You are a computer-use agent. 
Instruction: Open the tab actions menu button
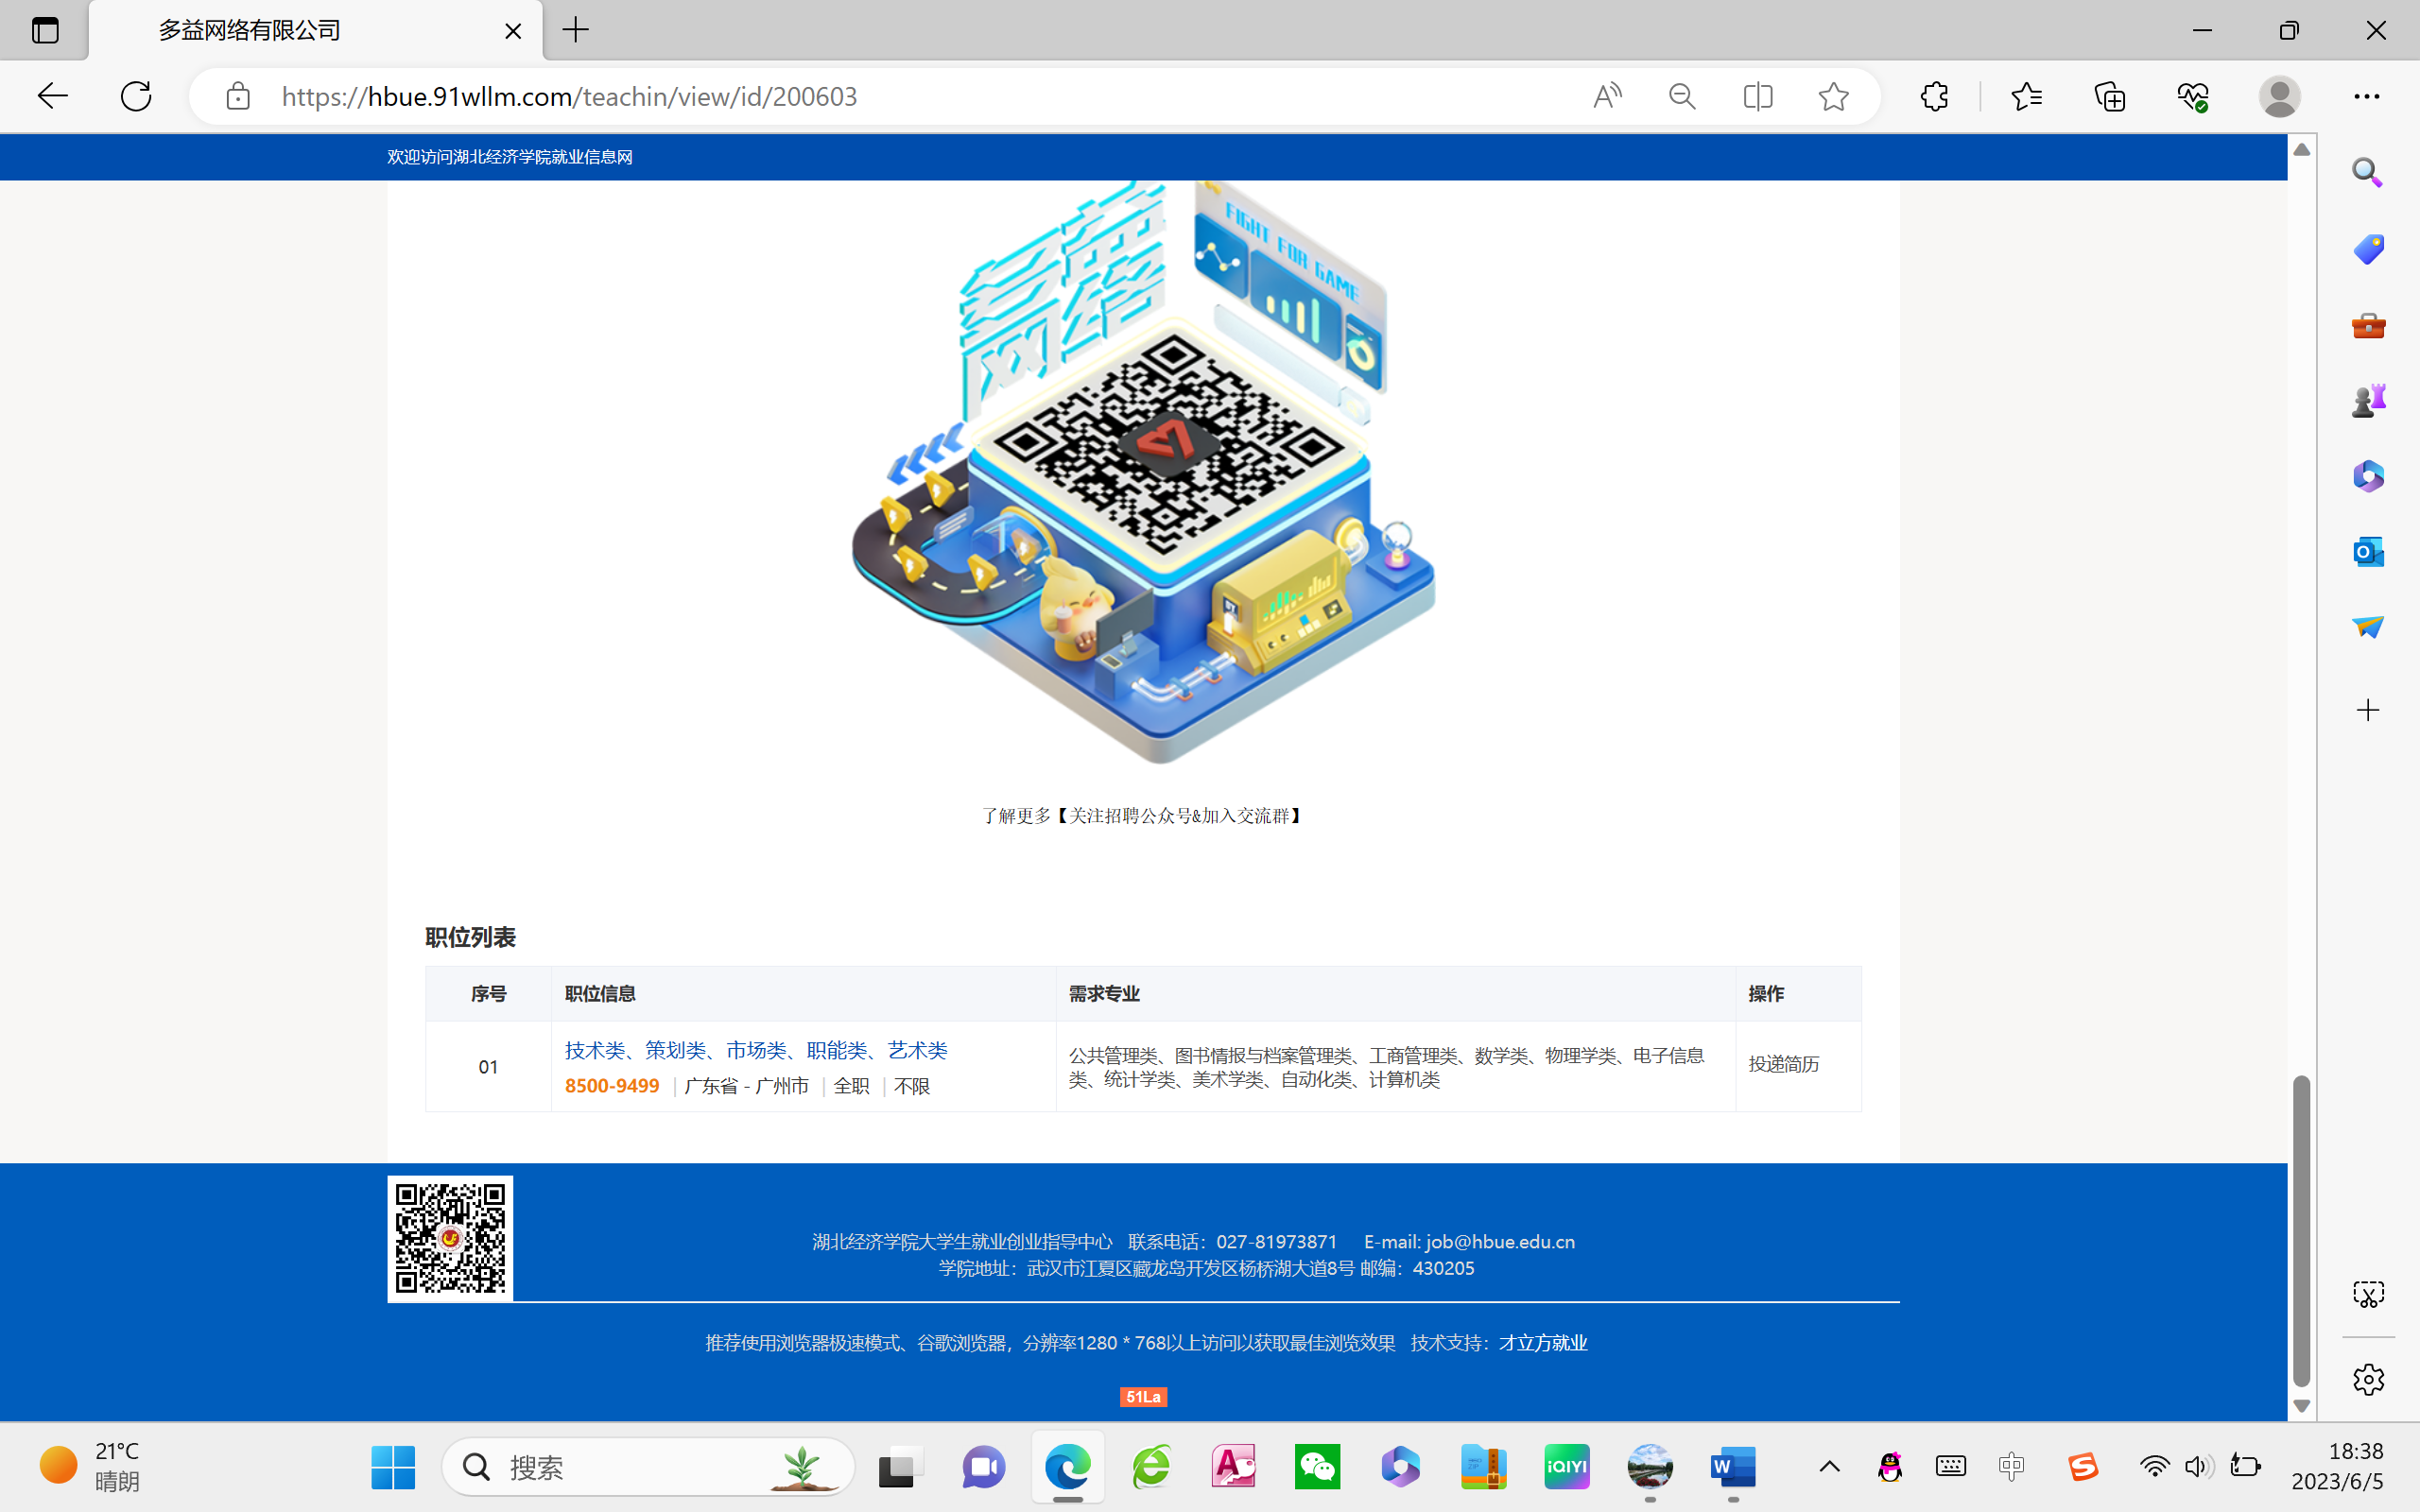pos(45,30)
